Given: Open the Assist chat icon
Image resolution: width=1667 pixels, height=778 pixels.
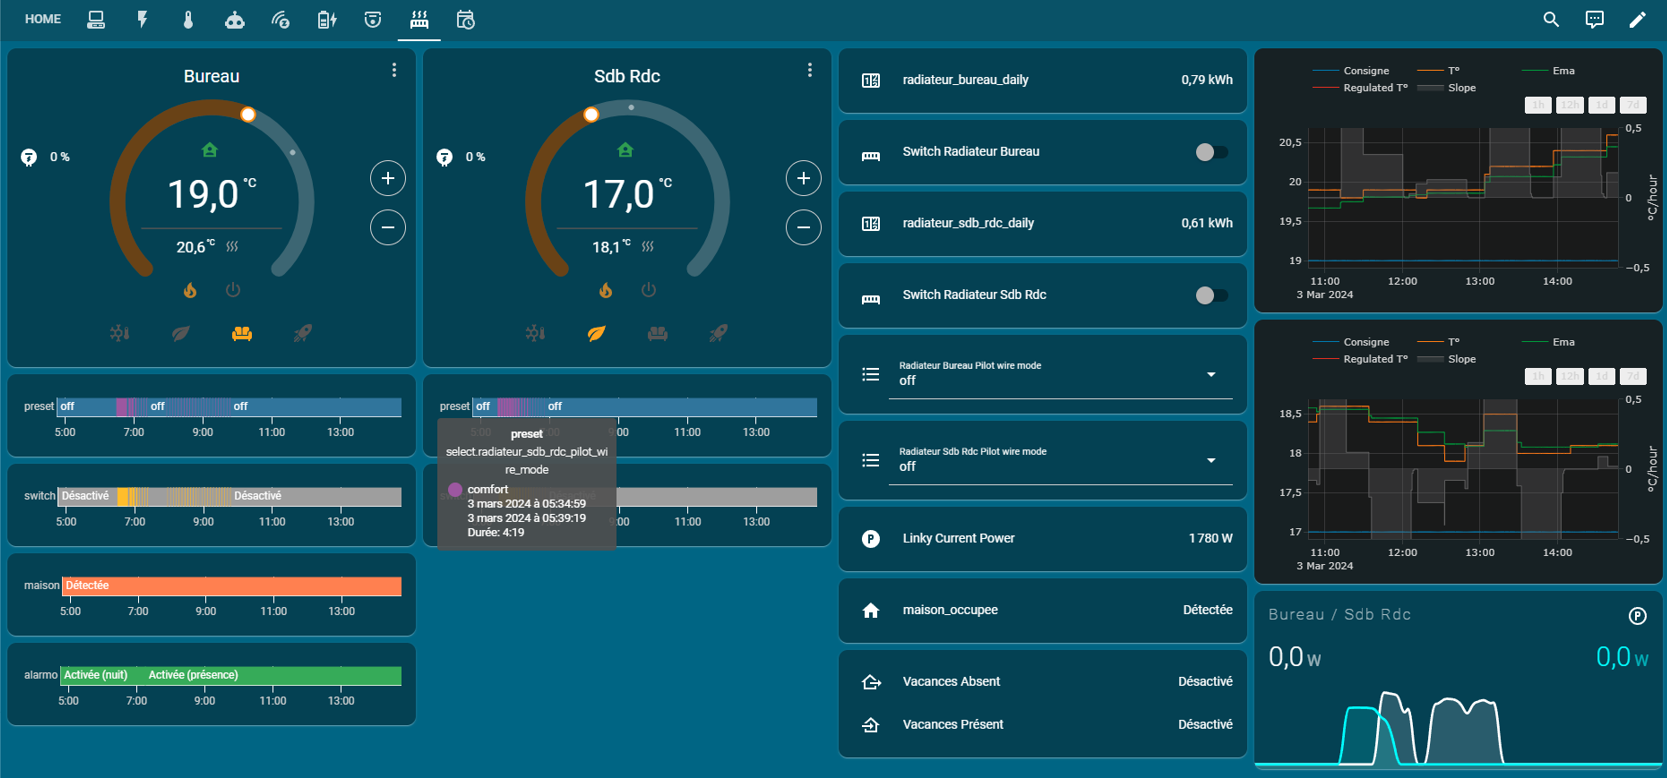Looking at the screenshot, I should pos(1594,20).
